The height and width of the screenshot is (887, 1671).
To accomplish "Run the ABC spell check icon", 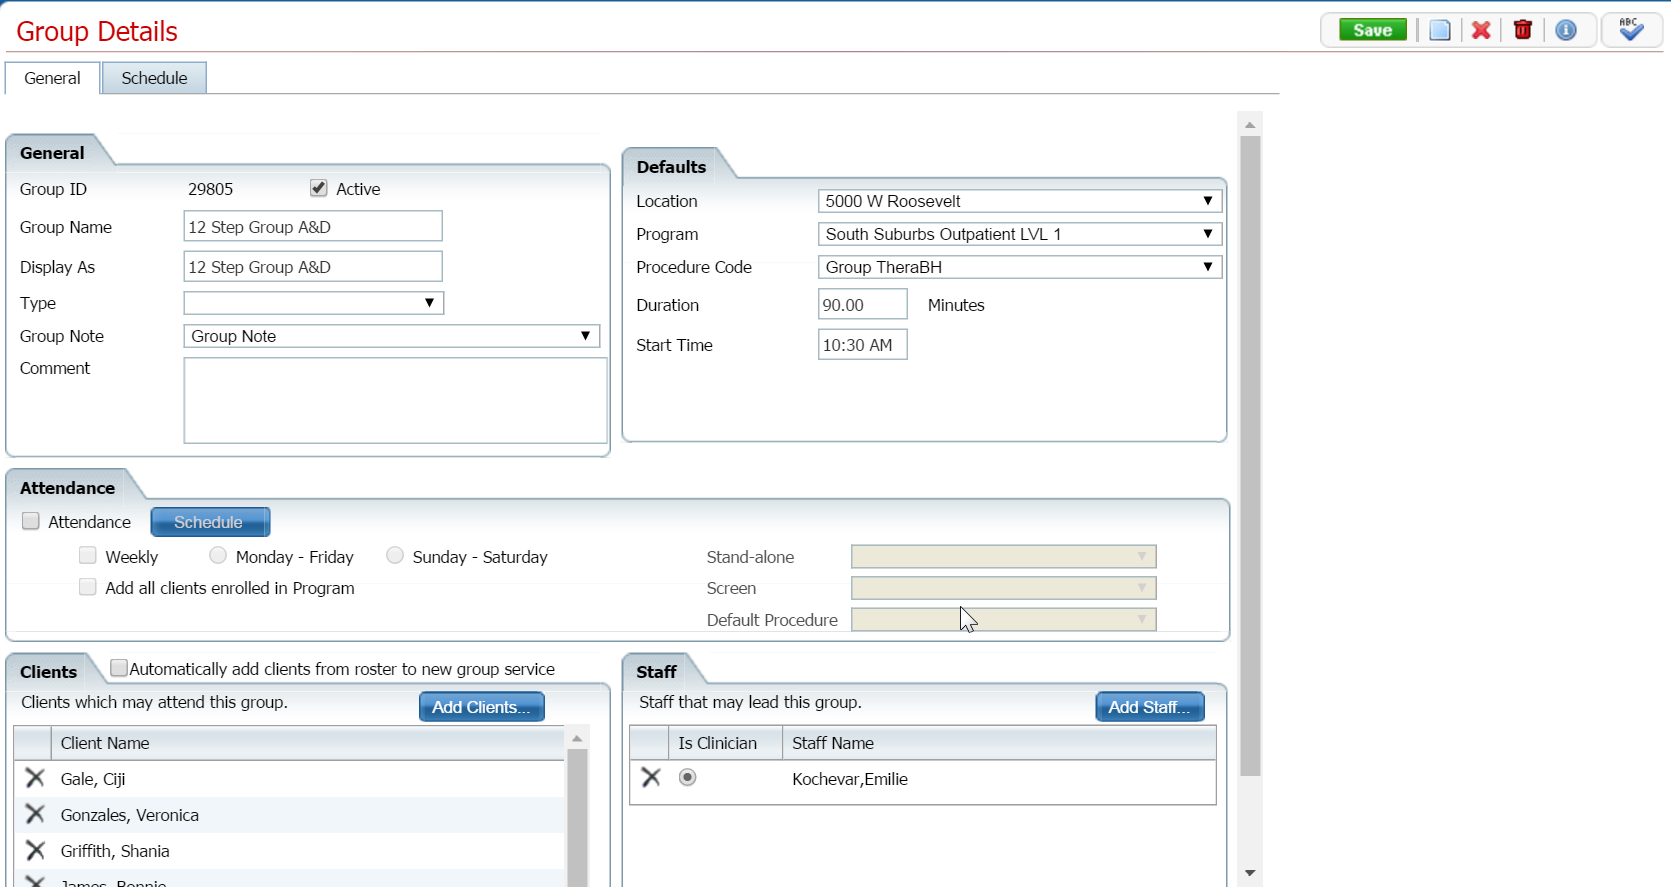I will 1630,30.
